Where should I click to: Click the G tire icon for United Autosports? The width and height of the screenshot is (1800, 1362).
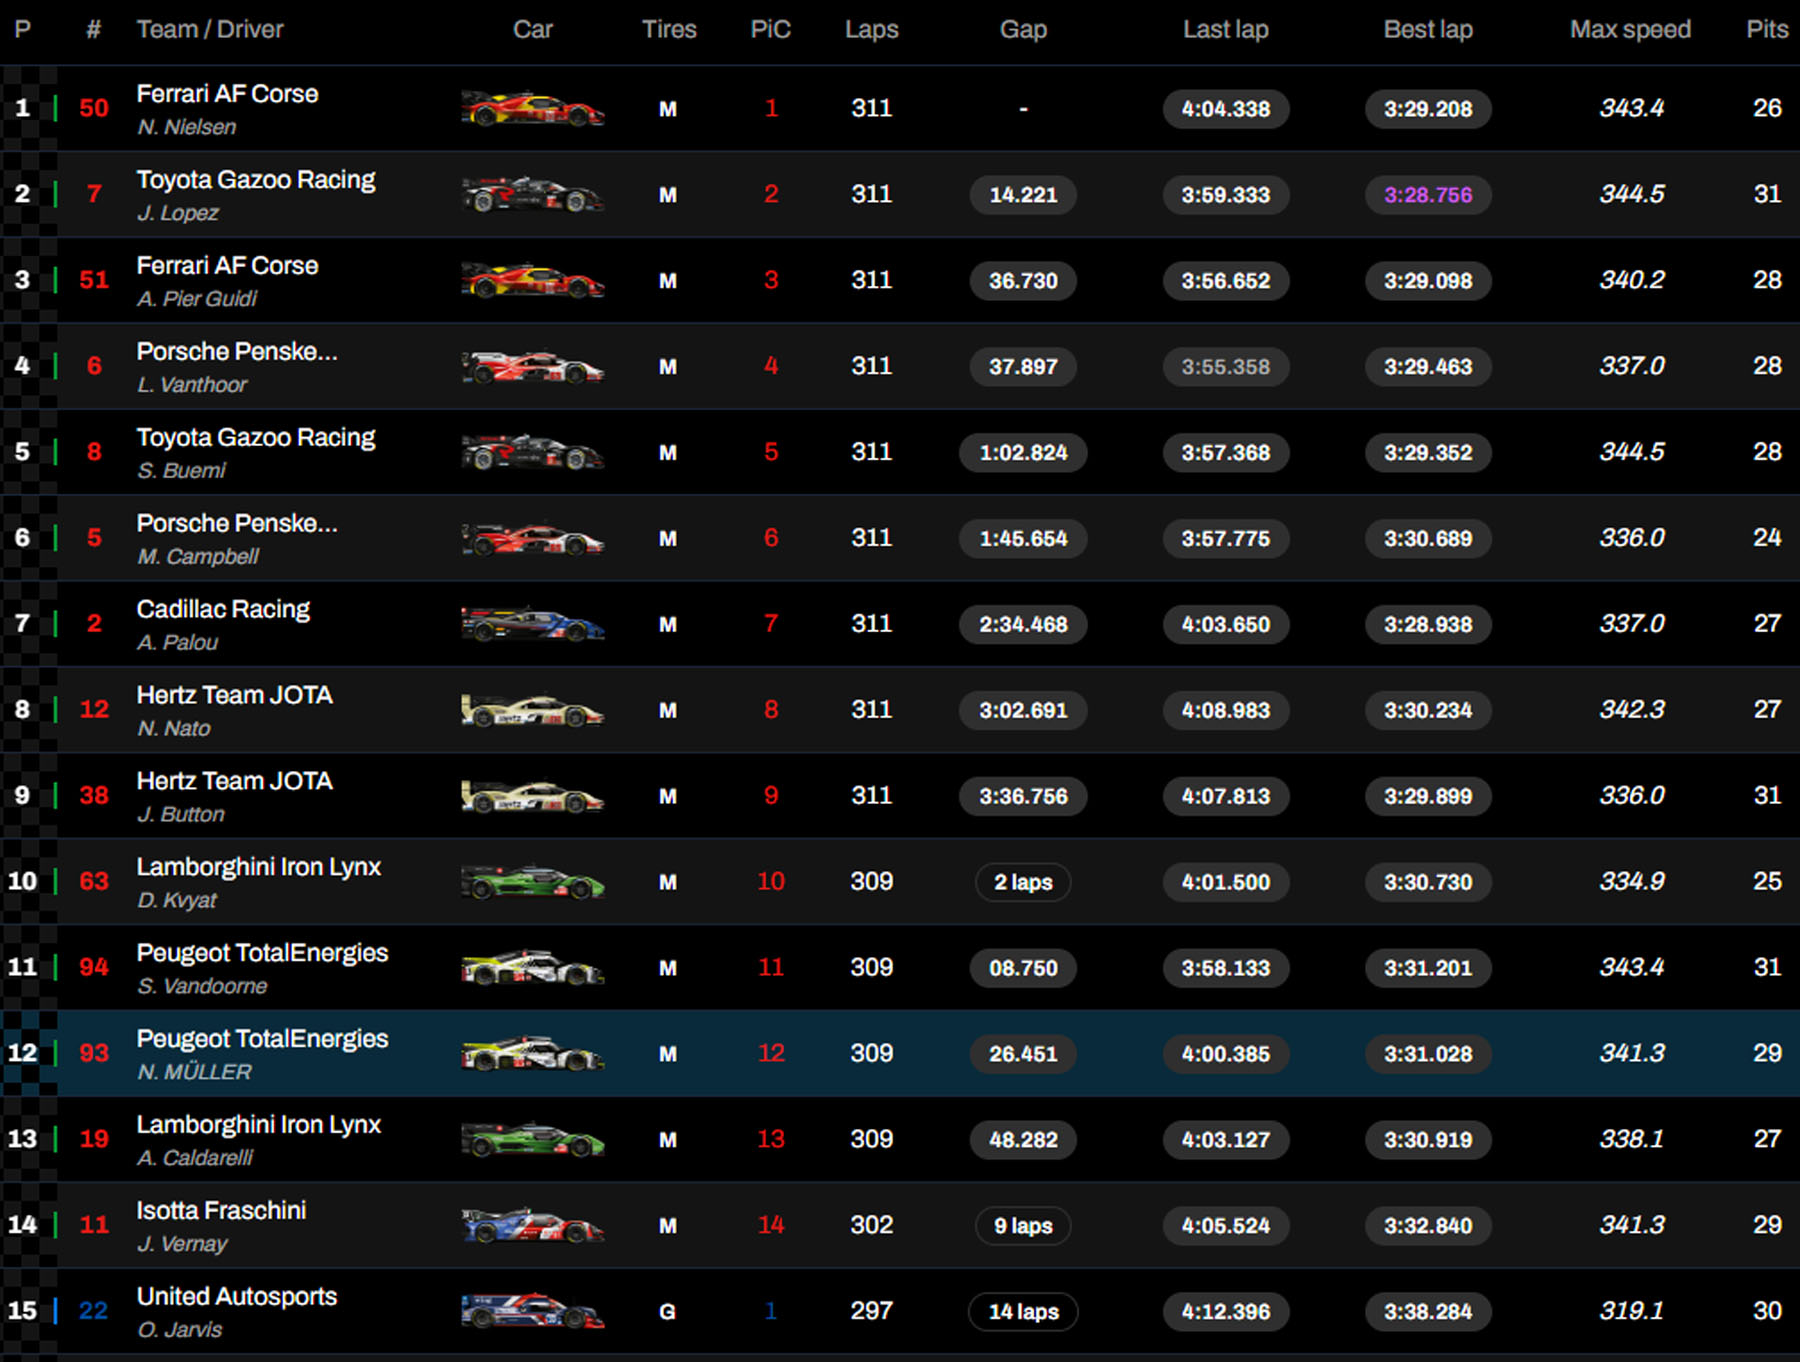[667, 1311]
